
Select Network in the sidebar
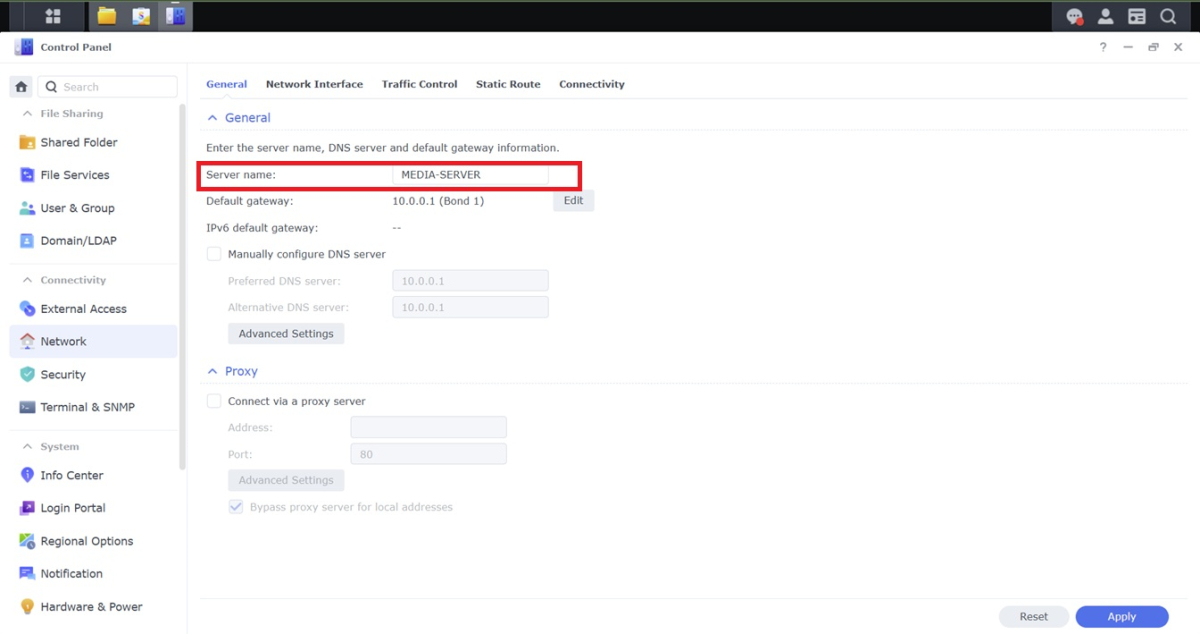pyautogui.click(x=93, y=341)
